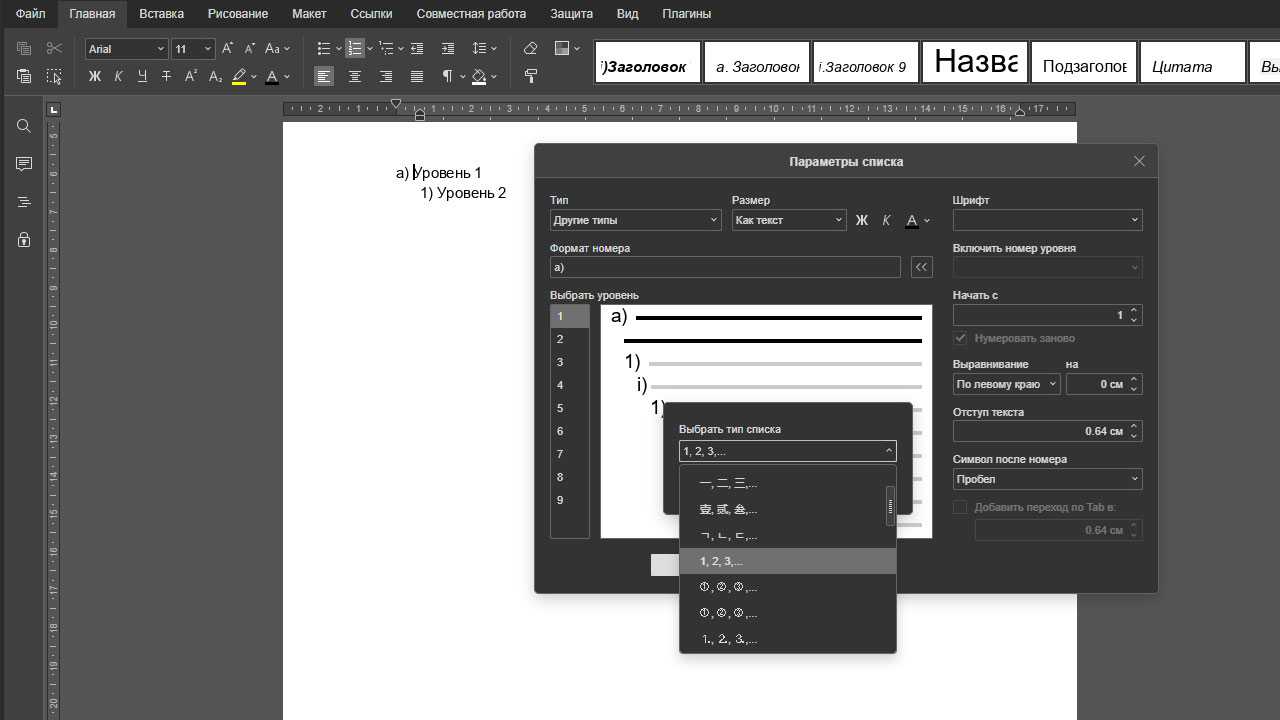1280x720 pixels.
Task: Toggle the 'Нумеровать заново' checkbox
Action: pos(961,338)
